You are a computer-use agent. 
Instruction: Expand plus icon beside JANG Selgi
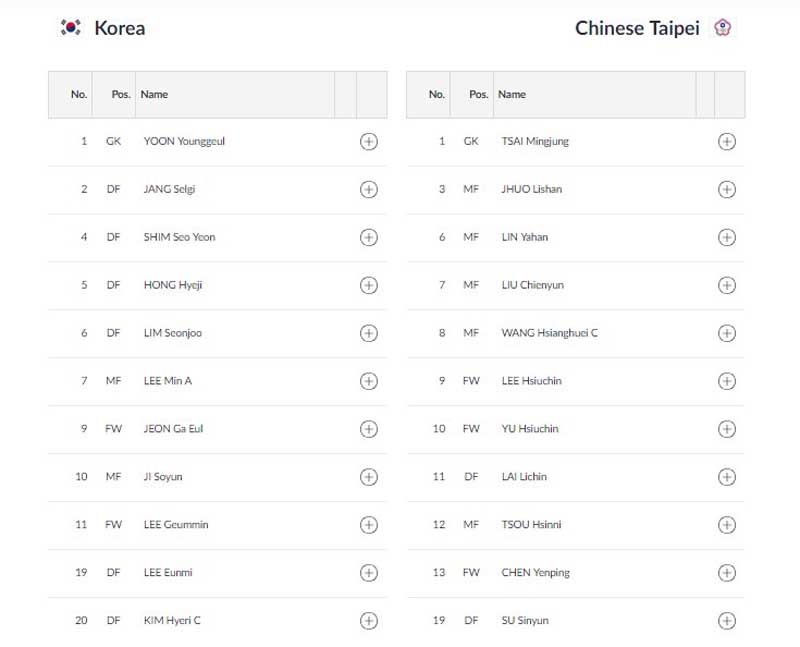click(369, 189)
